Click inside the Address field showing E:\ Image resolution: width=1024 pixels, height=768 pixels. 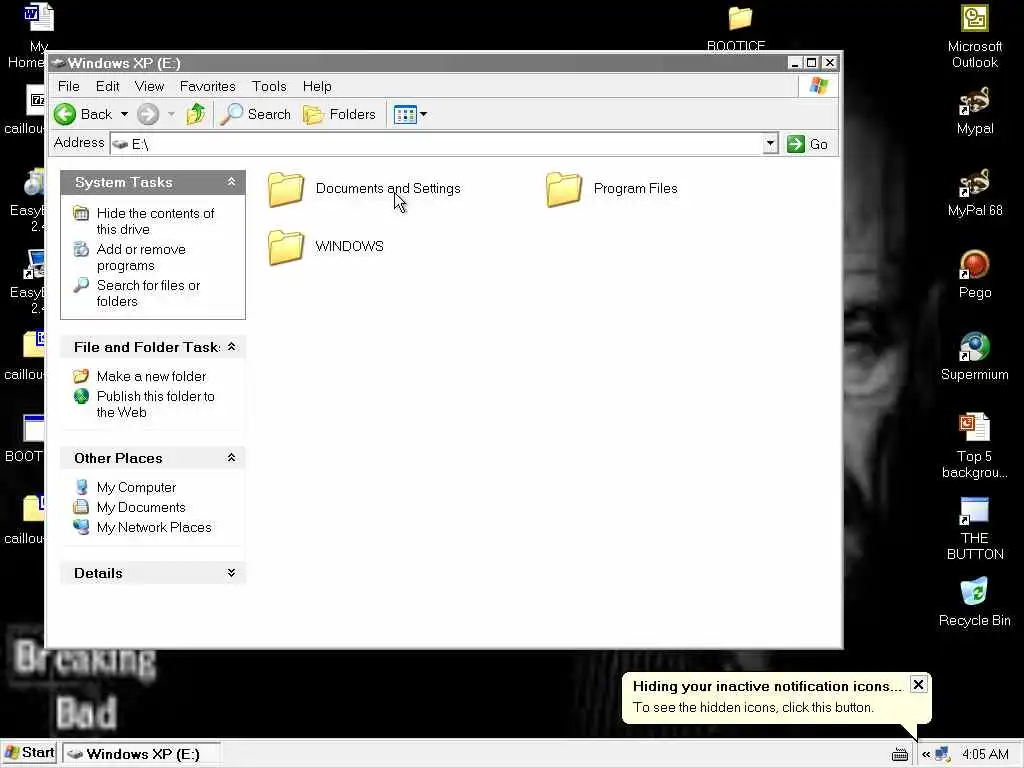pyautogui.click(x=436, y=144)
